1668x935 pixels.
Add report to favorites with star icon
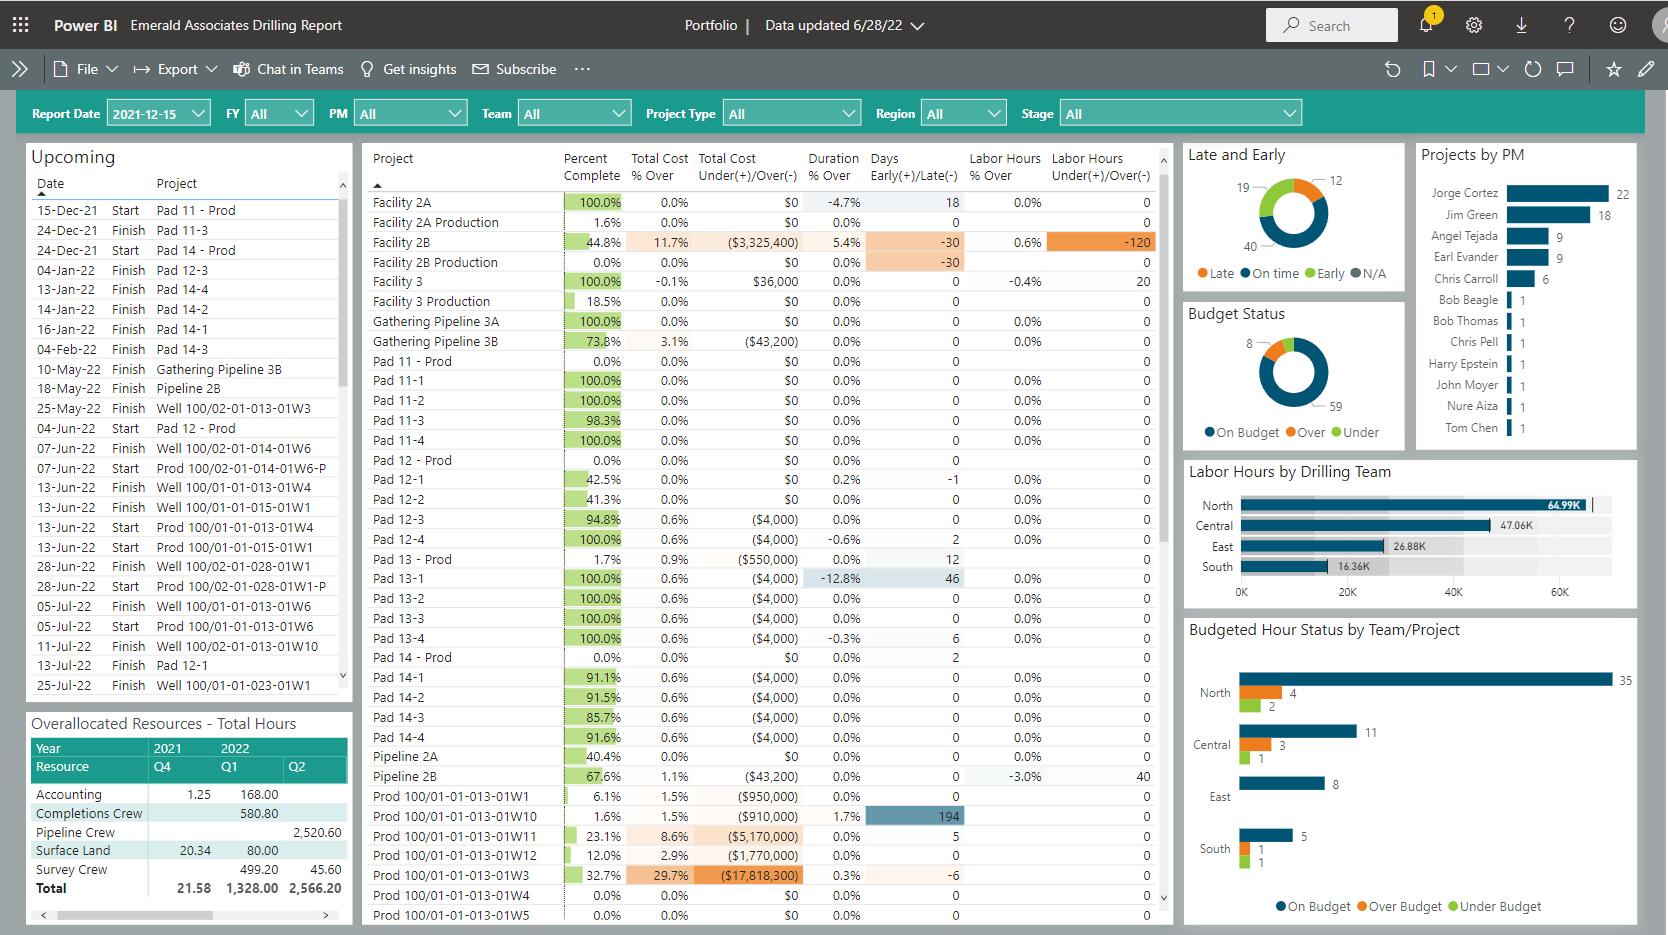[1613, 69]
